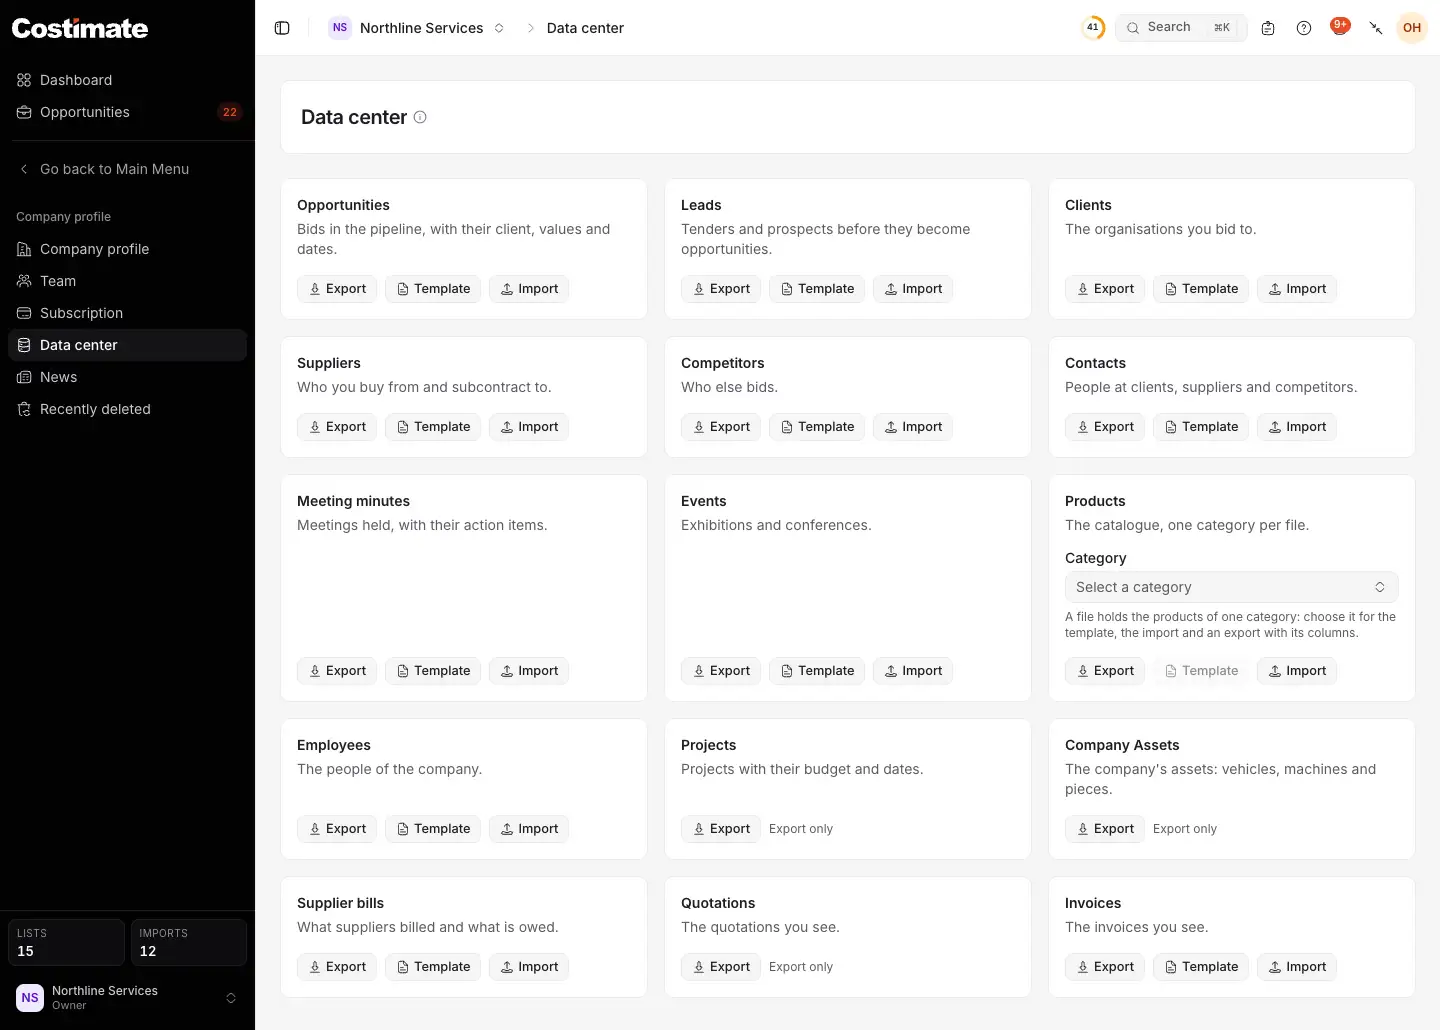Screen dimensions: 1440x1030
Task: Export Supplier bills data
Action: (337, 967)
